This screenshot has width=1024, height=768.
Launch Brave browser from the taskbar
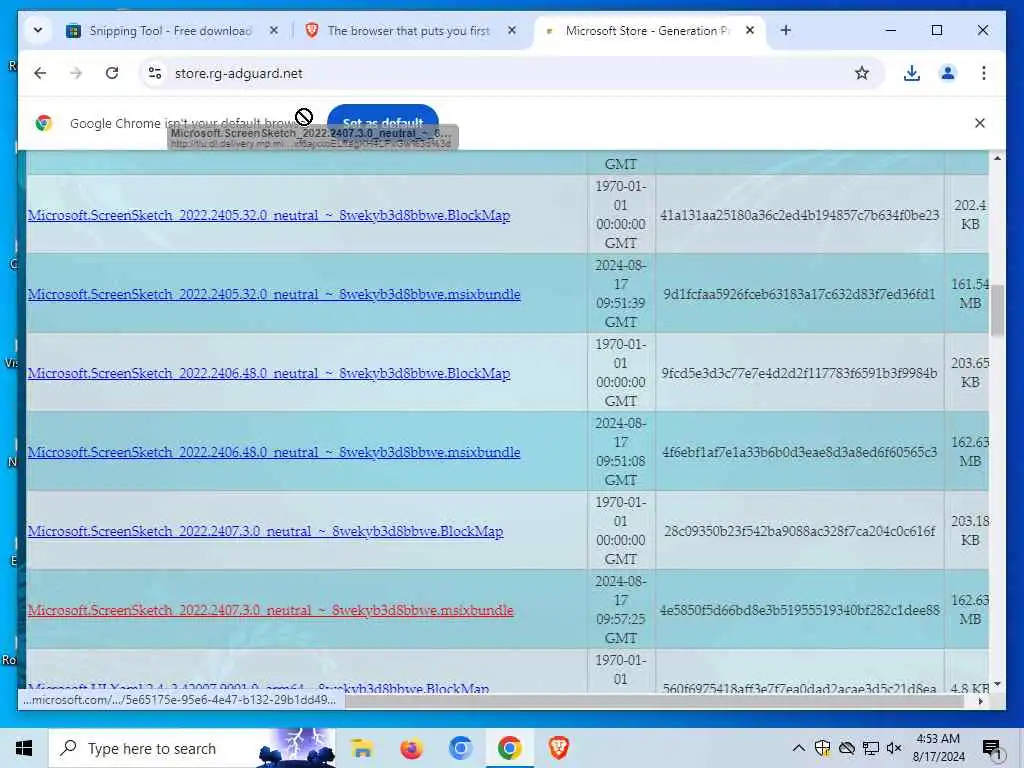tap(558, 748)
